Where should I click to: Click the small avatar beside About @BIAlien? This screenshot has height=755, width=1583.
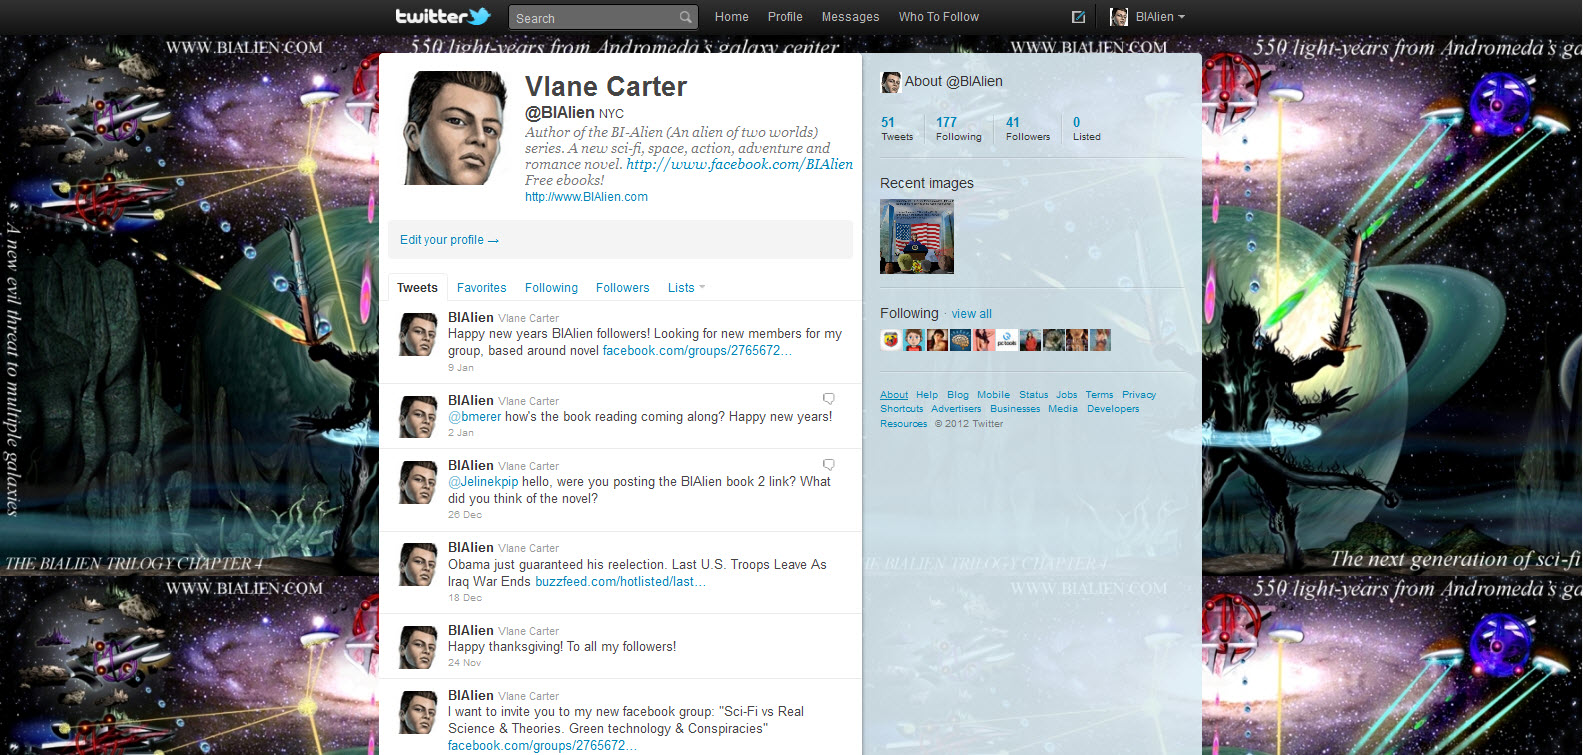[x=890, y=82]
